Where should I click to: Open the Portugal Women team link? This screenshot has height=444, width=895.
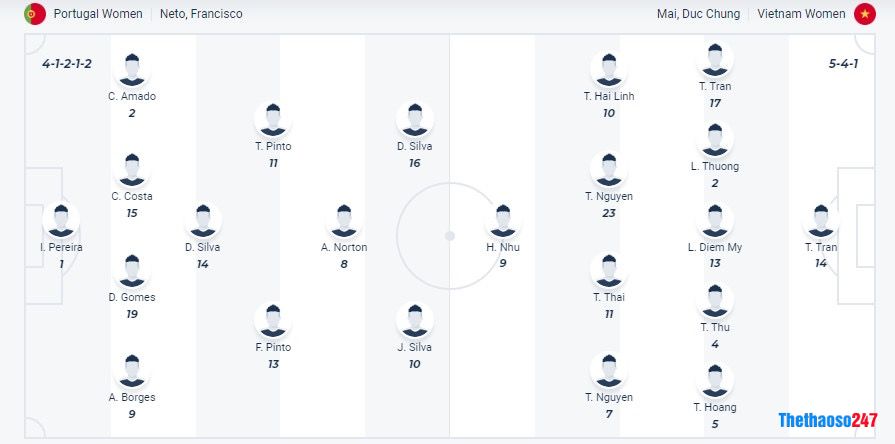click(x=100, y=14)
